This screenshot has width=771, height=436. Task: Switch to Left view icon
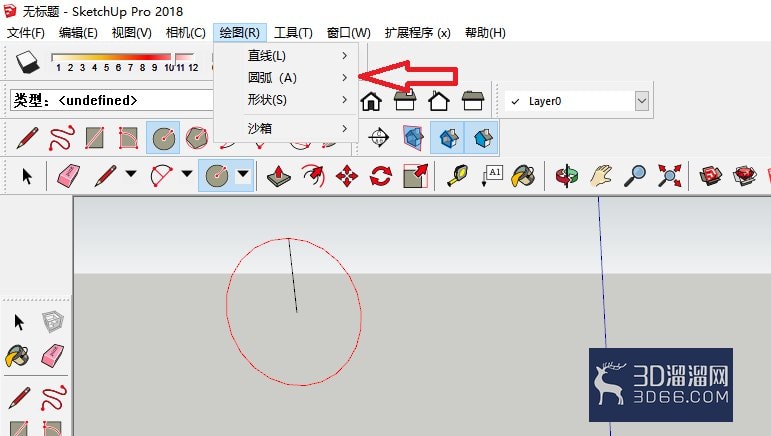[473, 101]
